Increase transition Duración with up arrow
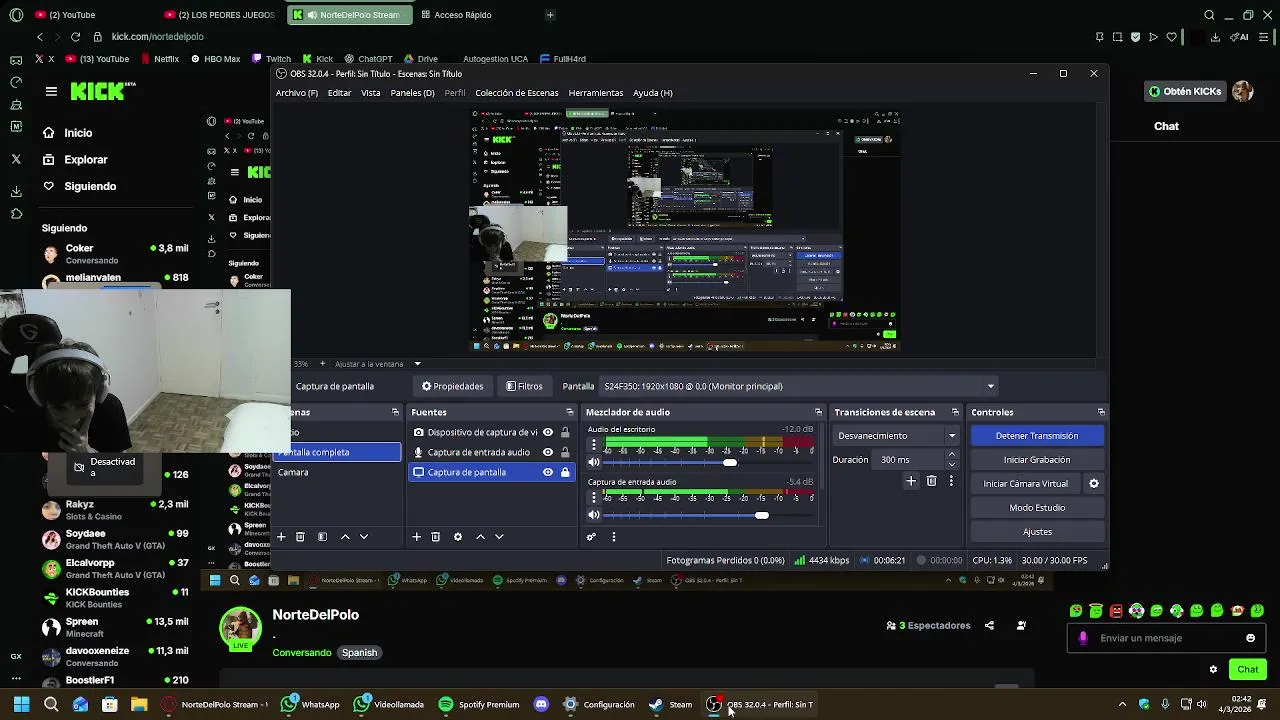Image resolution: width=1280 pixels, height=720 pixels. coord(951,455)
